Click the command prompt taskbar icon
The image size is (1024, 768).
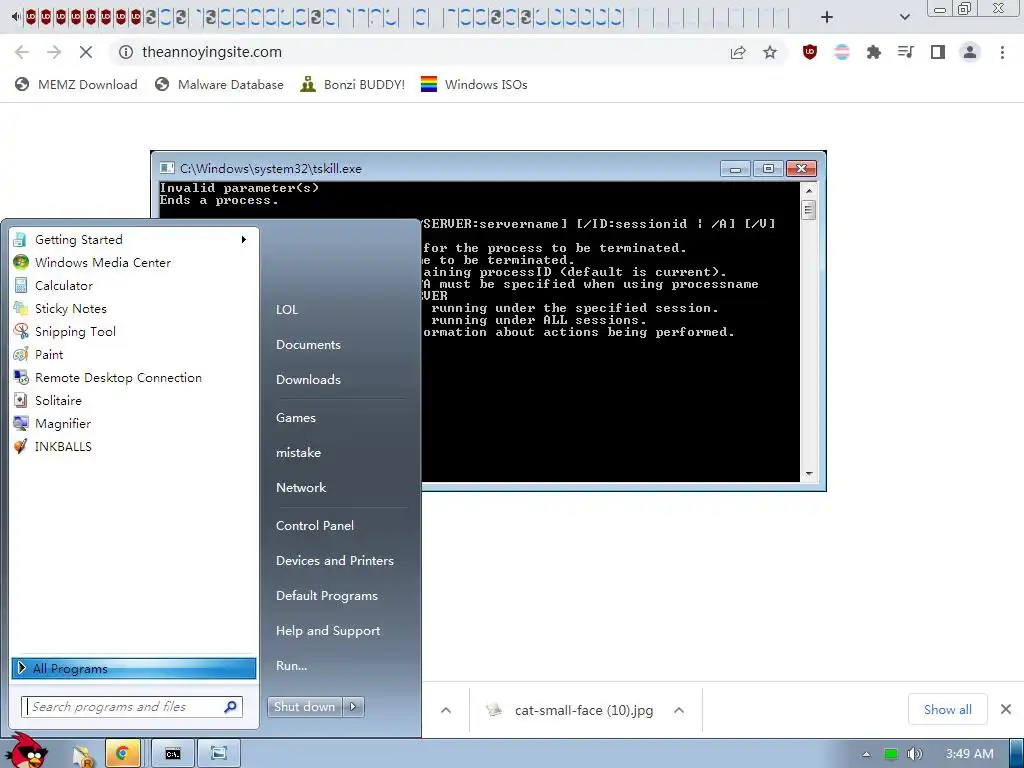coord(172,754)
